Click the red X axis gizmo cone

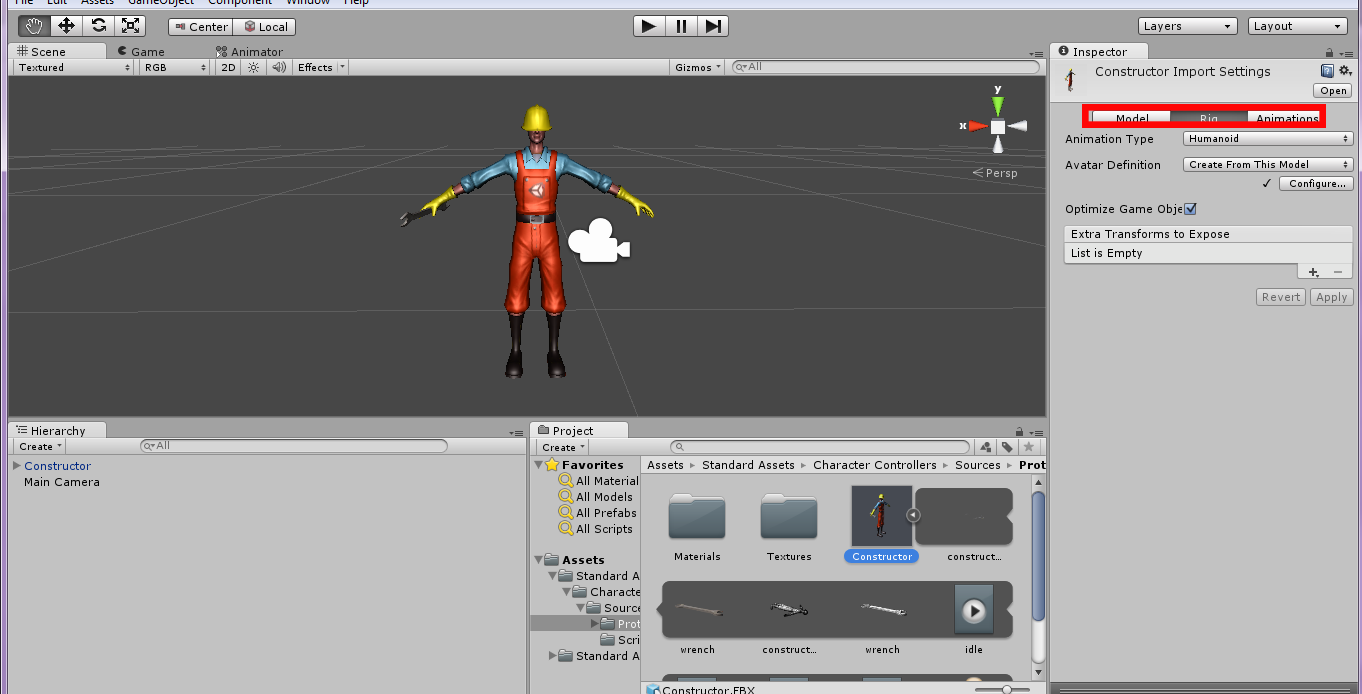coord(978,126)
